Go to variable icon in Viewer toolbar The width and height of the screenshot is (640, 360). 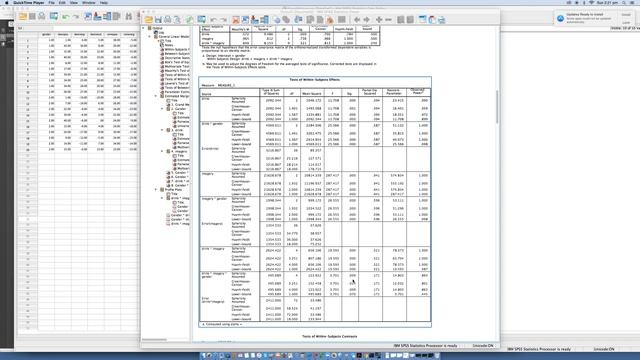point(255,20)
